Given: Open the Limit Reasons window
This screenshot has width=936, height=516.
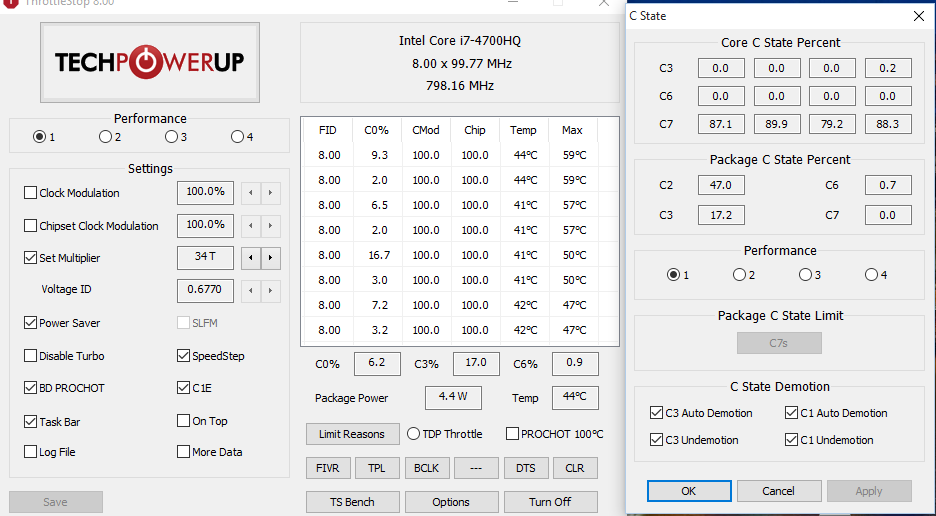Looking at the screenshot, I should [352, 434].
